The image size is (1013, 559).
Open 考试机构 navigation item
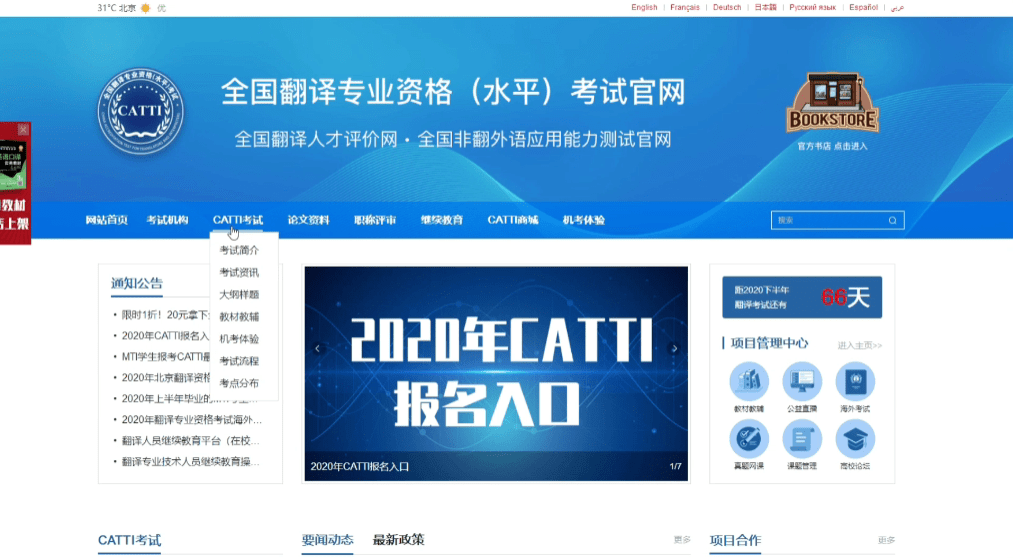point(167,220)
